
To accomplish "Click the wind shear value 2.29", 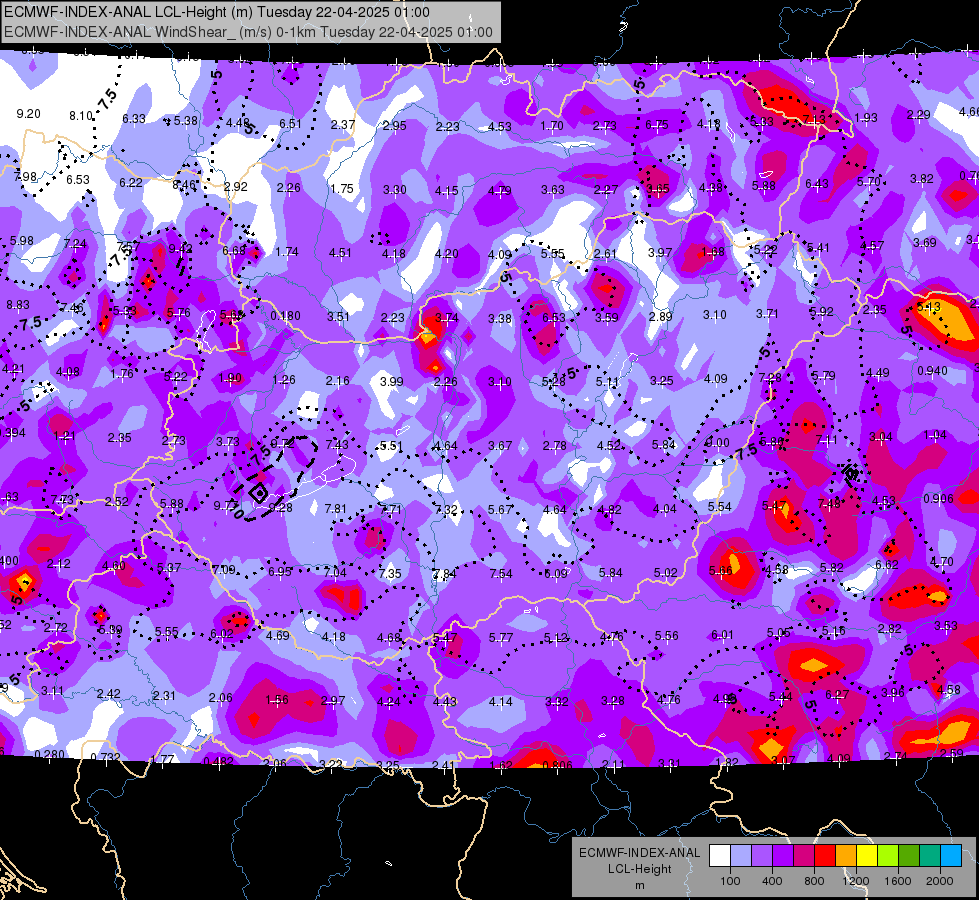I will (918, 114).
